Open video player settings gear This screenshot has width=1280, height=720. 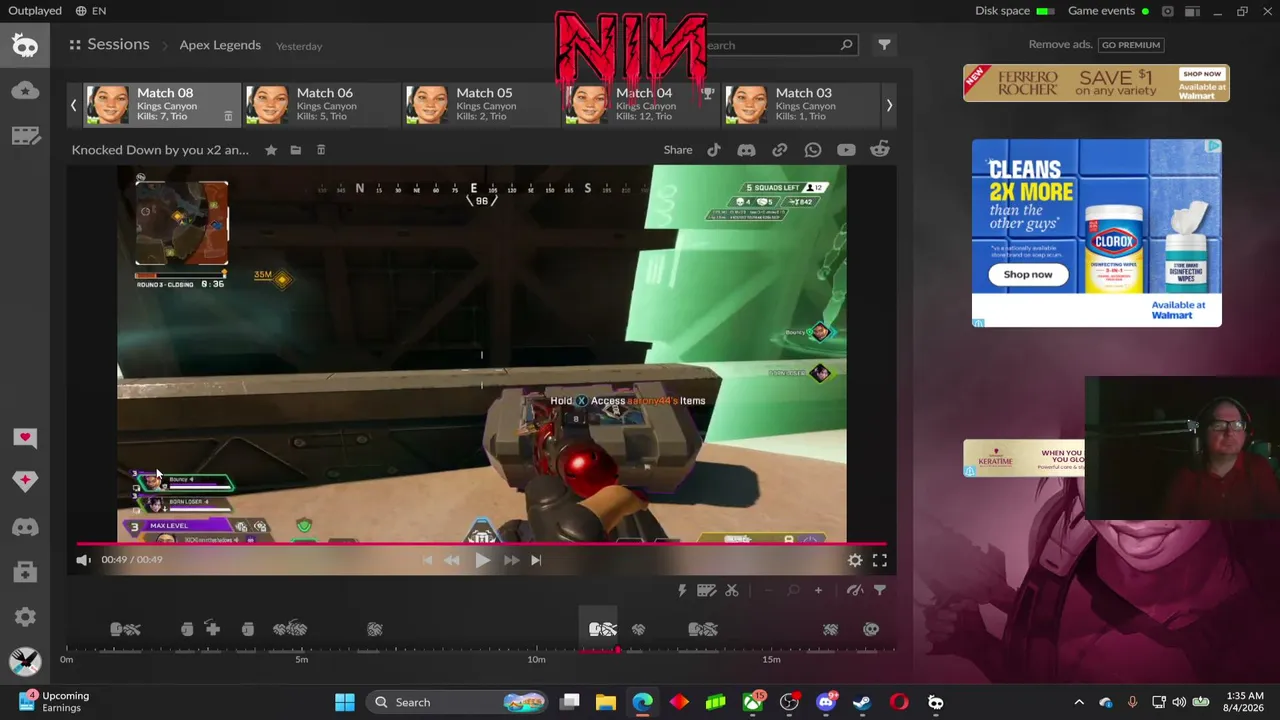(855, 560)
